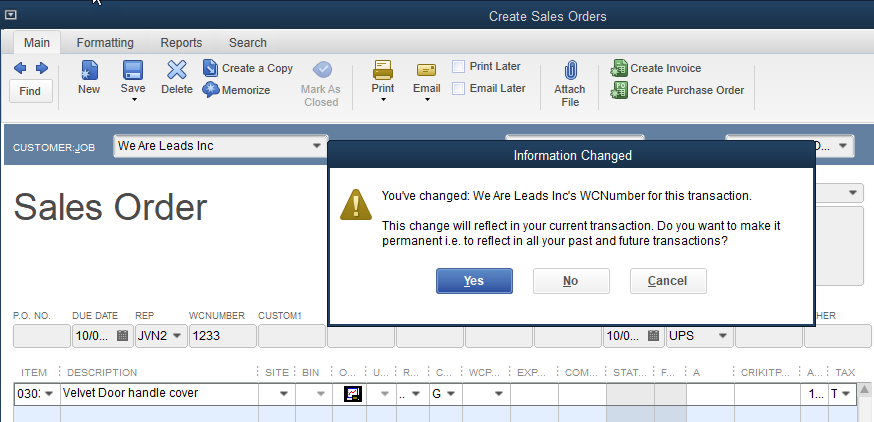Click the Save icon in toolbar
874x422 pixels.
[x=133, y=71]
